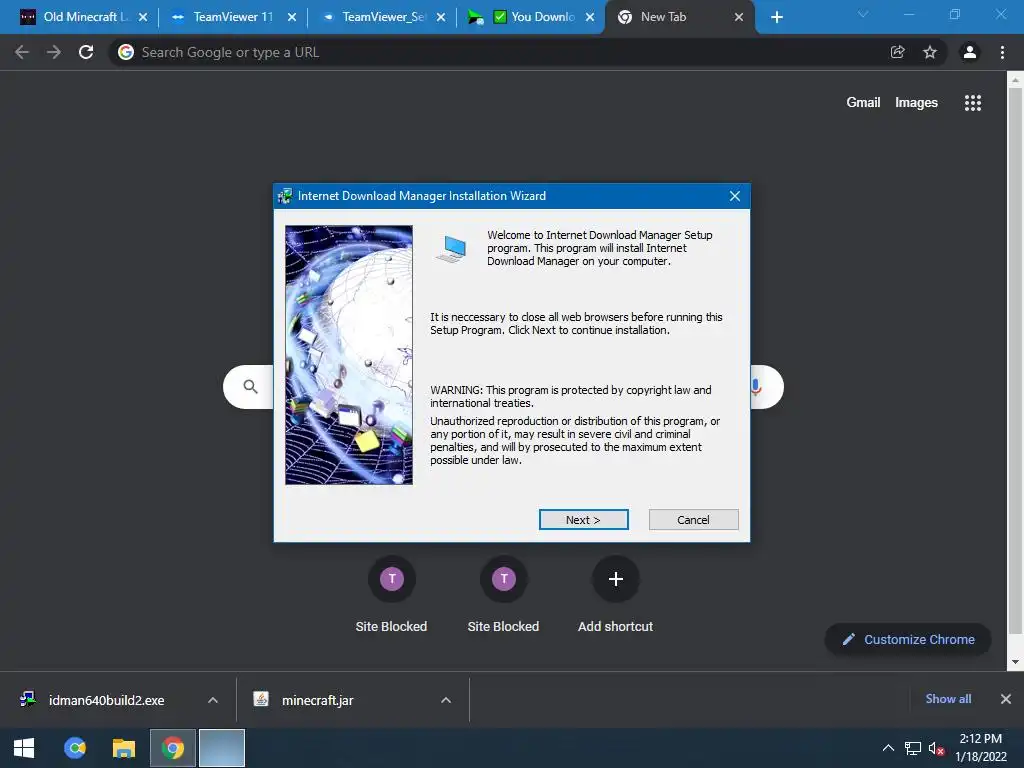Open the second Site Blocked shortcut
This screenshot has width=1024, height=768.
tap(504, 595)
